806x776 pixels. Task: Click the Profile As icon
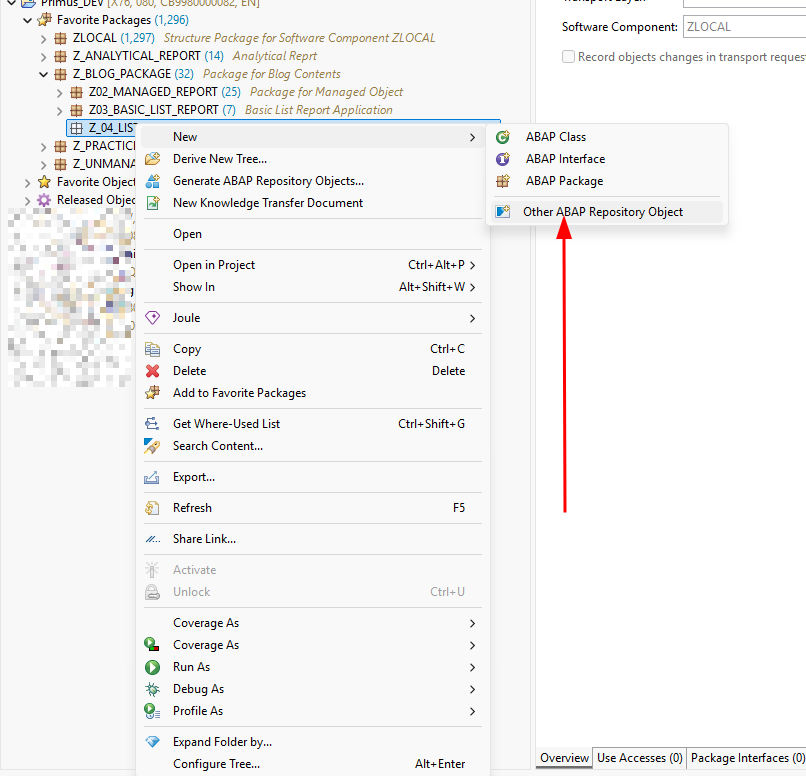click(x=153, y=711)
